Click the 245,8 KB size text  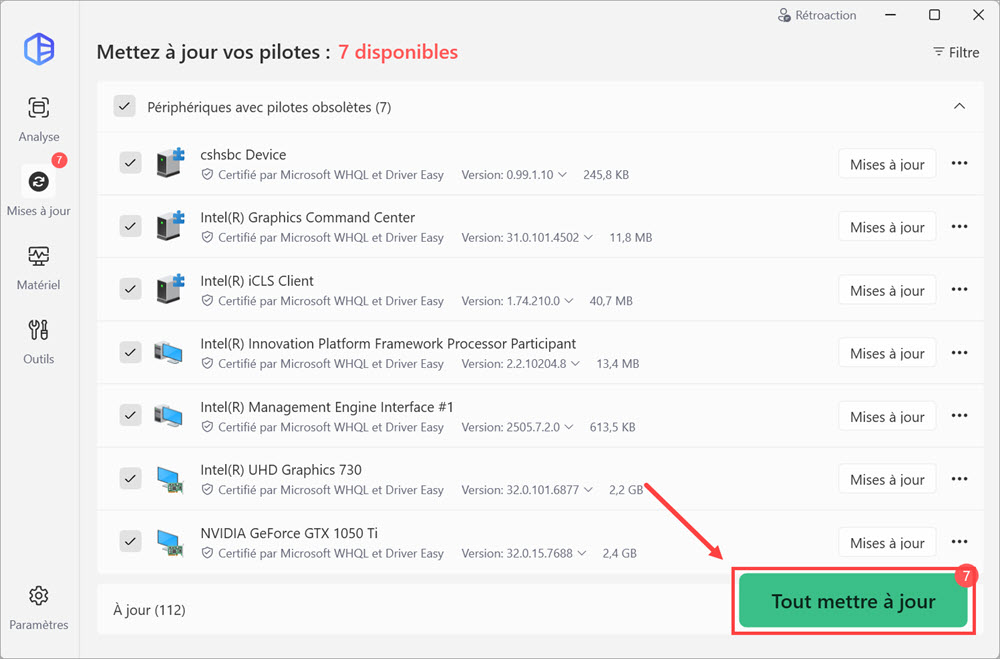(x=606, y=174)
